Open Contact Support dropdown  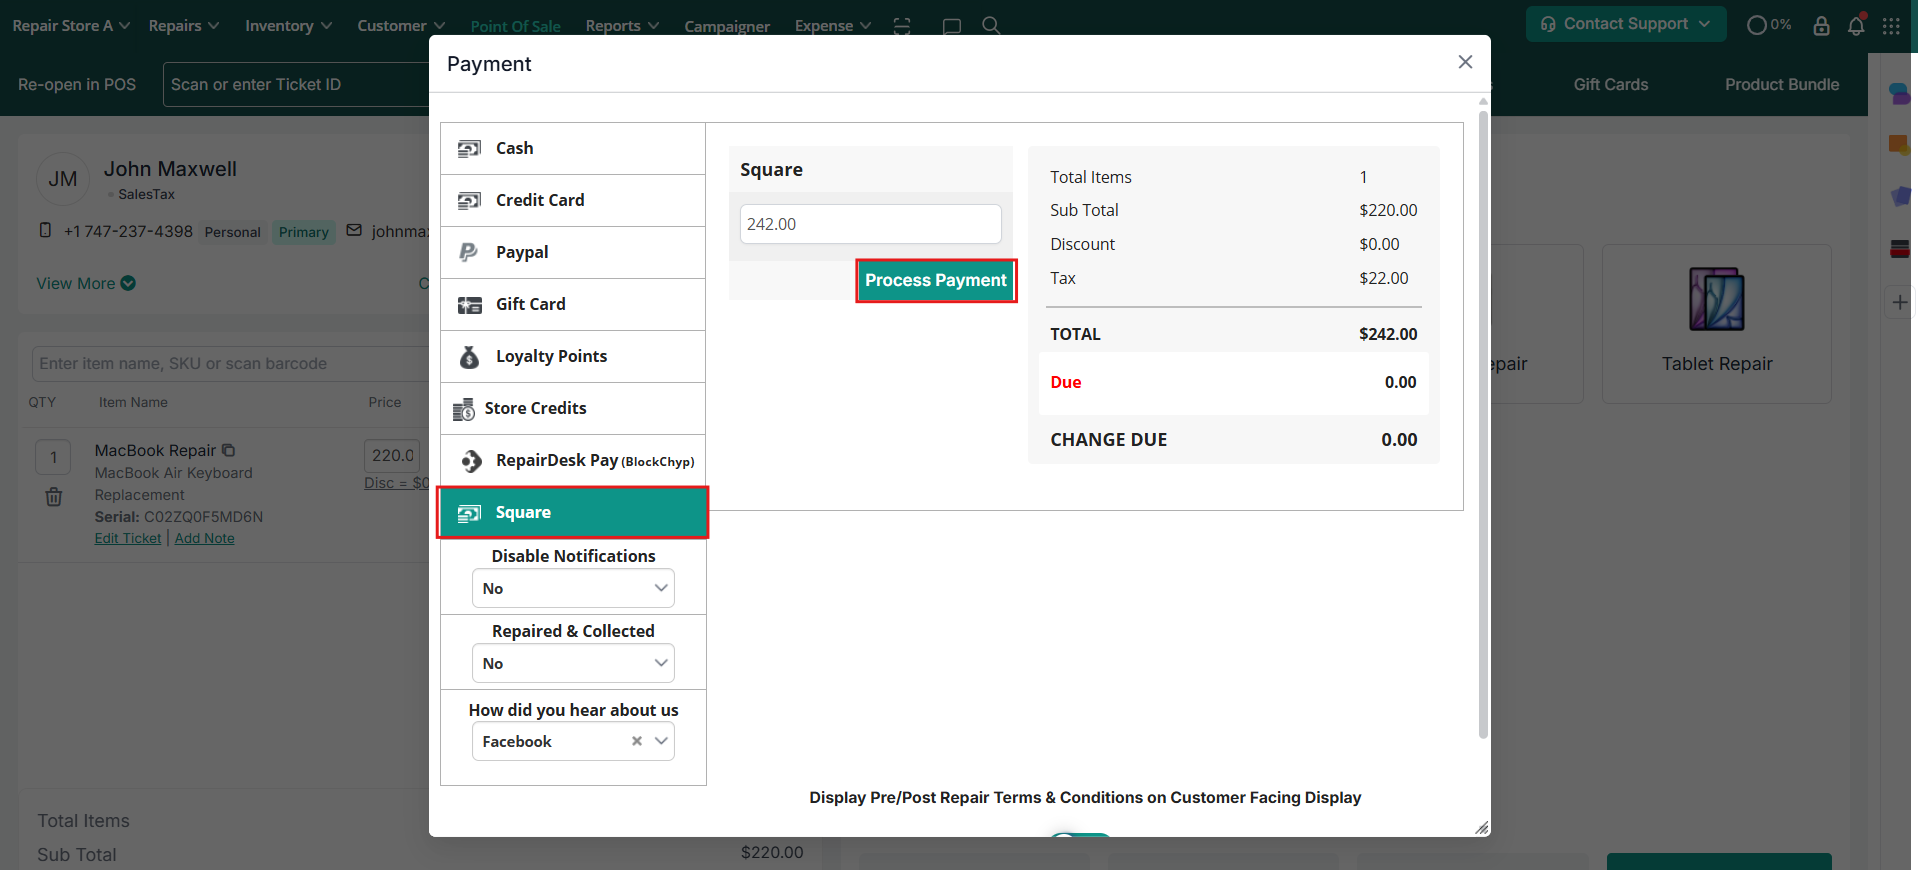(1626, 24)
